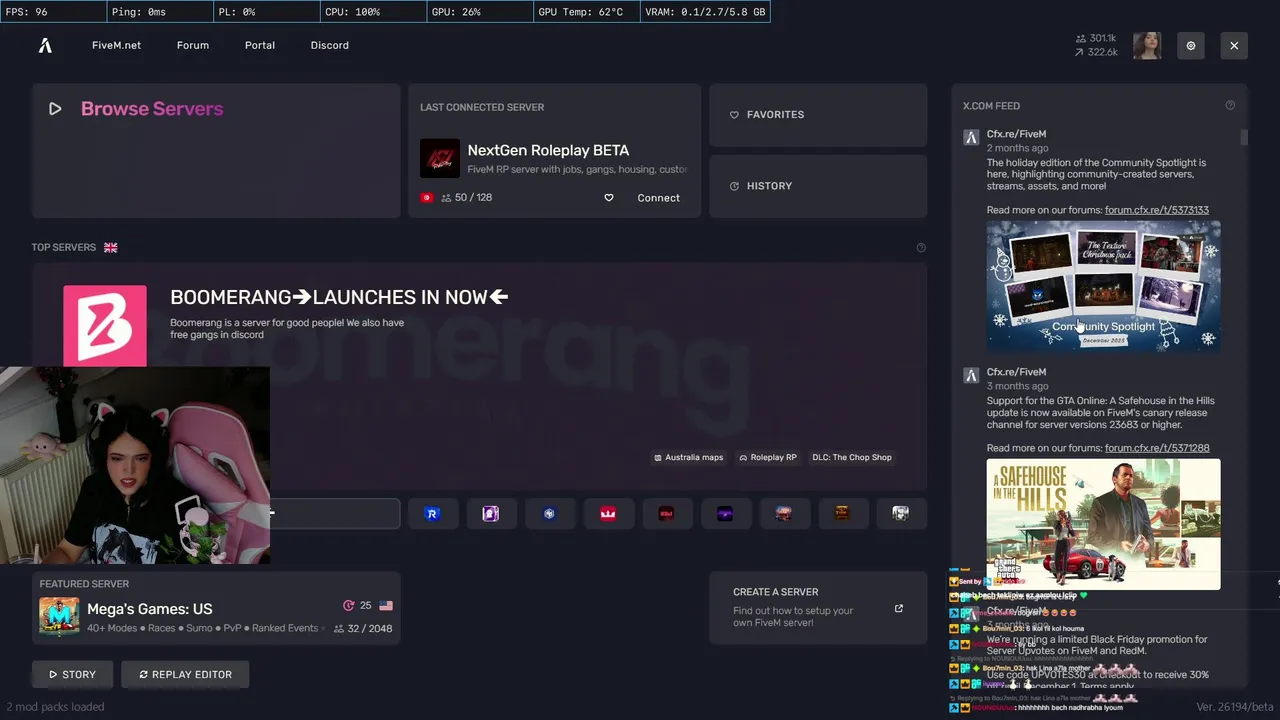Select the blue cube server icon
Image resolution: width=1280 pixels, height=720 pixels.
(549, 513)
